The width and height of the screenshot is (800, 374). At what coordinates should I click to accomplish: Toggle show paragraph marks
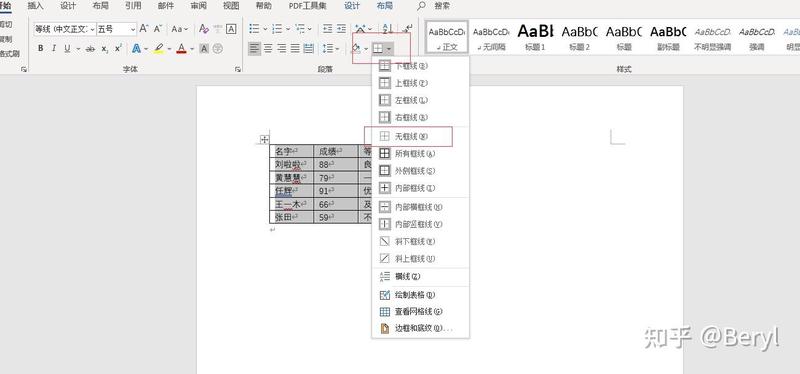click(x=408, y=29)
